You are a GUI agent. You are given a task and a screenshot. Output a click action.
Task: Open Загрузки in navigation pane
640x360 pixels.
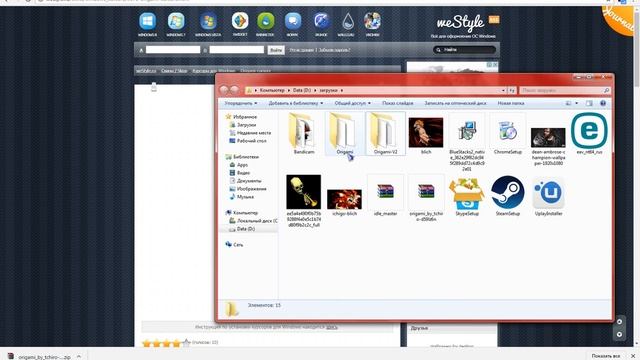pos(246,125)
